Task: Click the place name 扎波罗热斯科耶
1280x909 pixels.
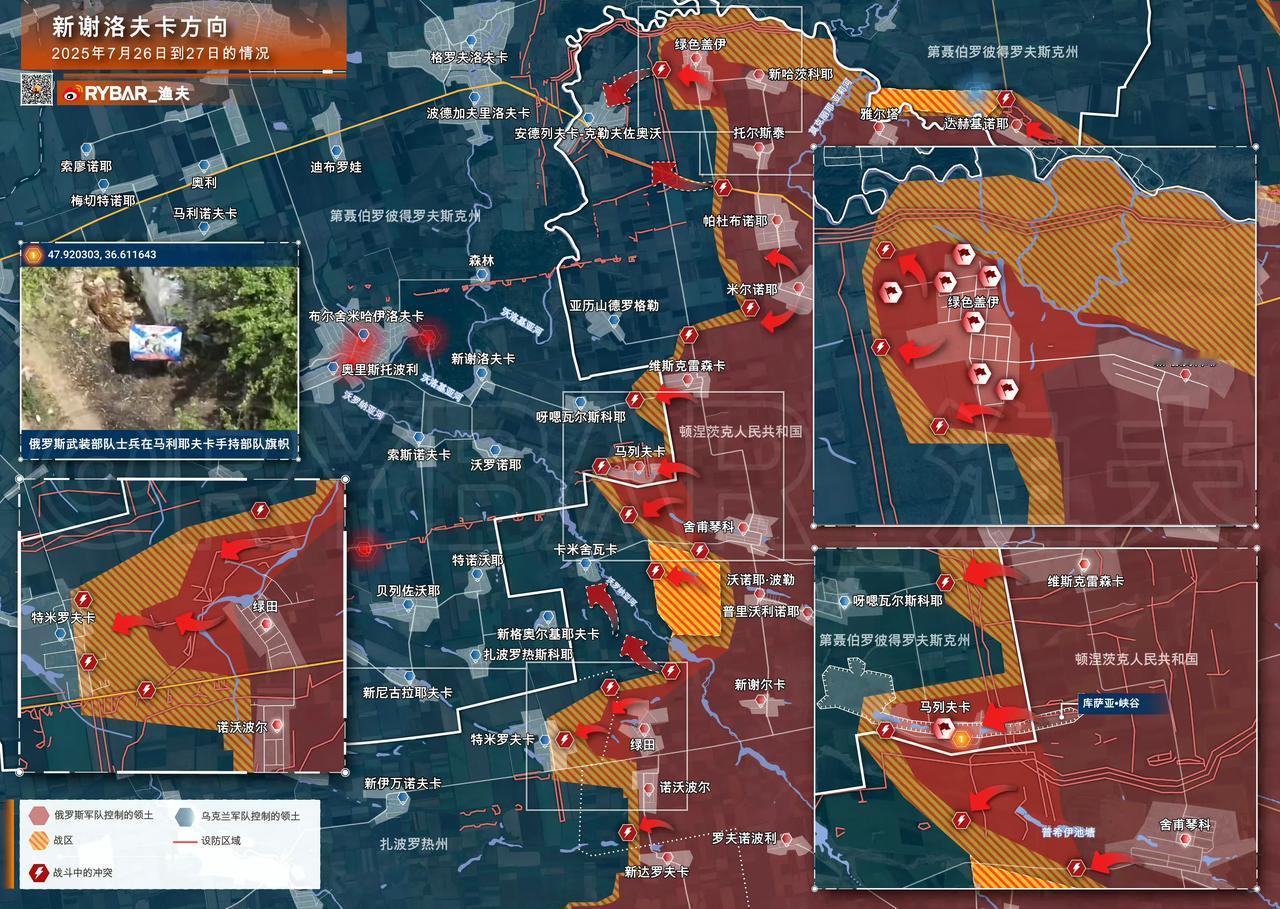Action: (x=527, y=655)
